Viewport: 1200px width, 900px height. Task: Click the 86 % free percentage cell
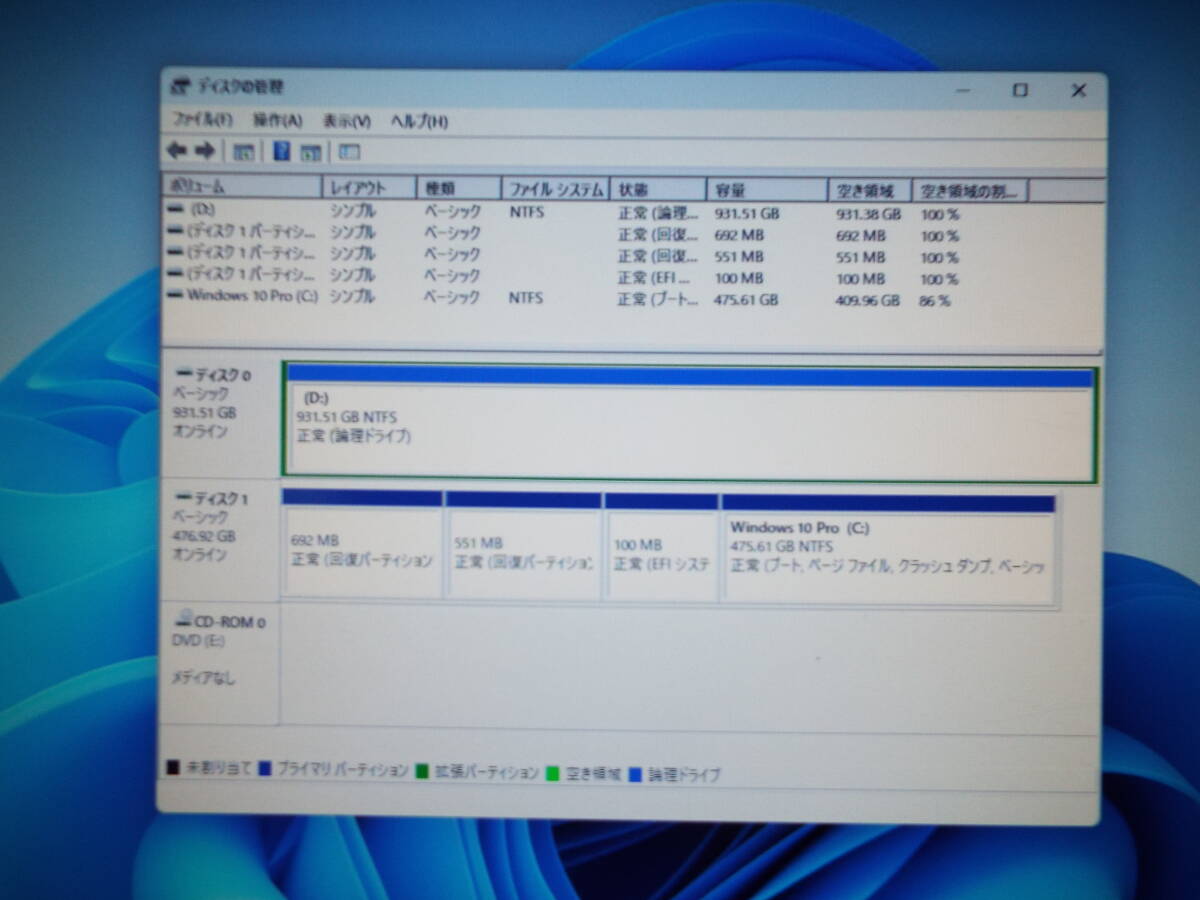(935, 300)
